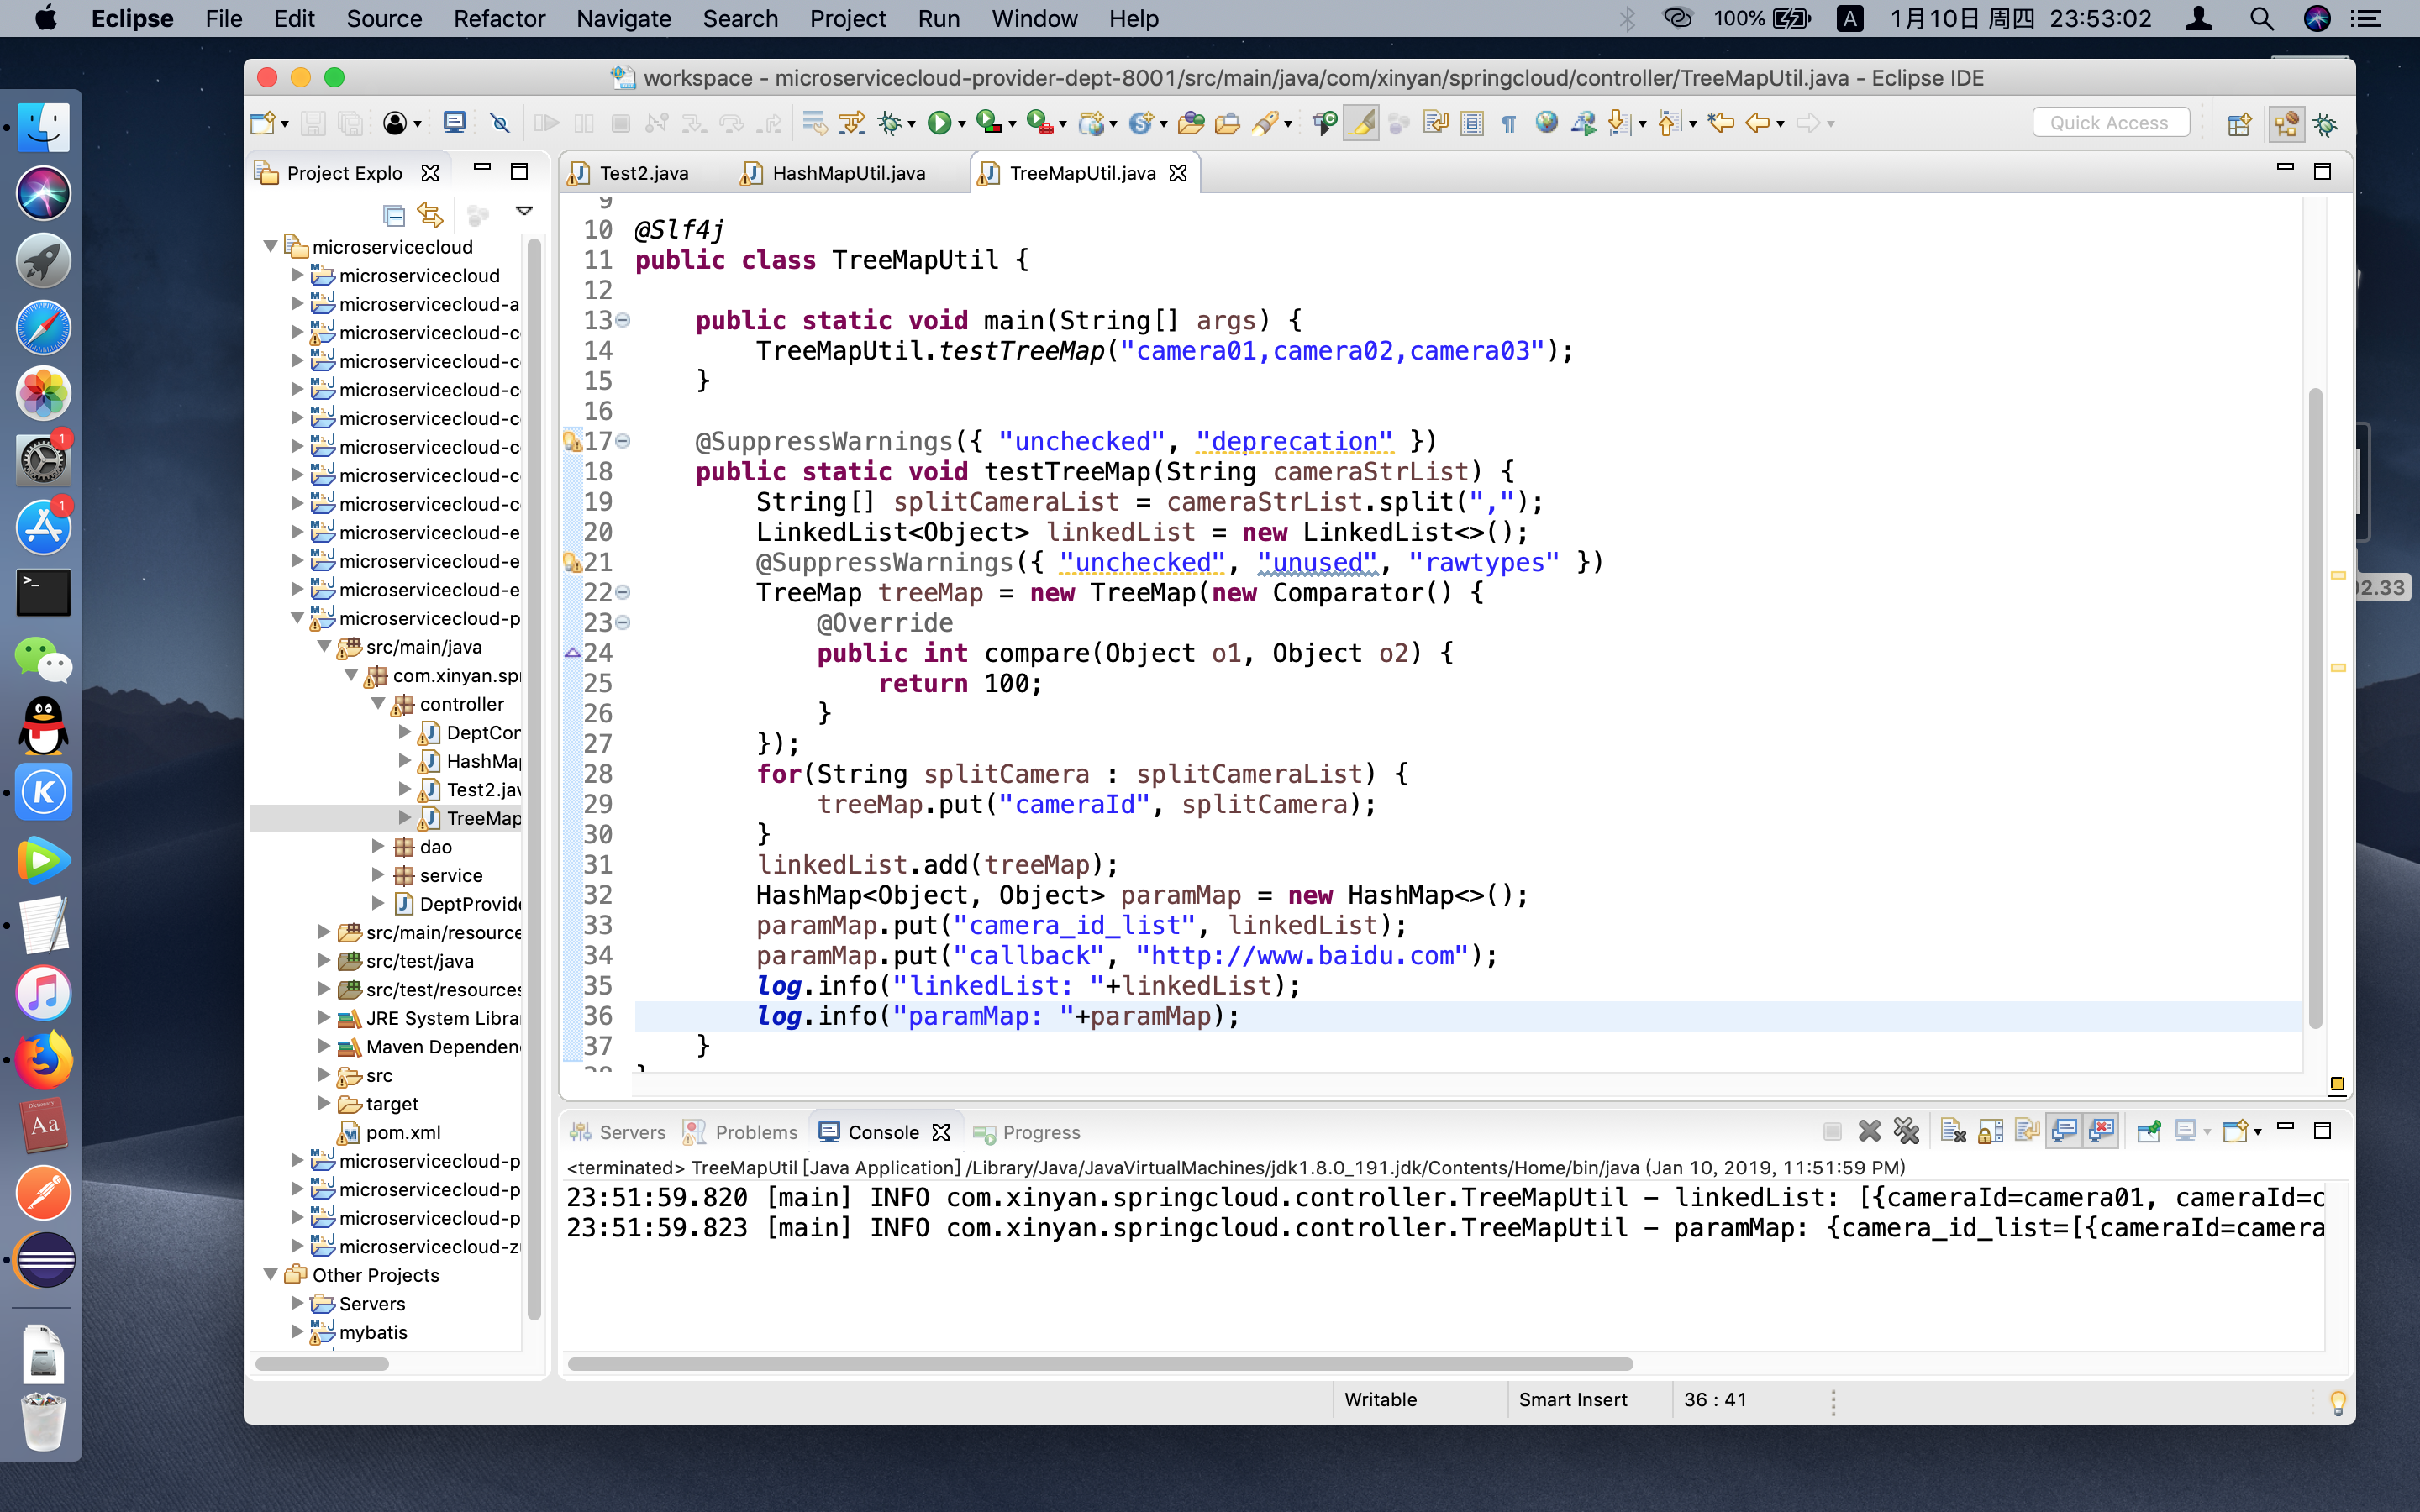
Task: Click the Quick Access search field
Action: tap(2110, 122)
